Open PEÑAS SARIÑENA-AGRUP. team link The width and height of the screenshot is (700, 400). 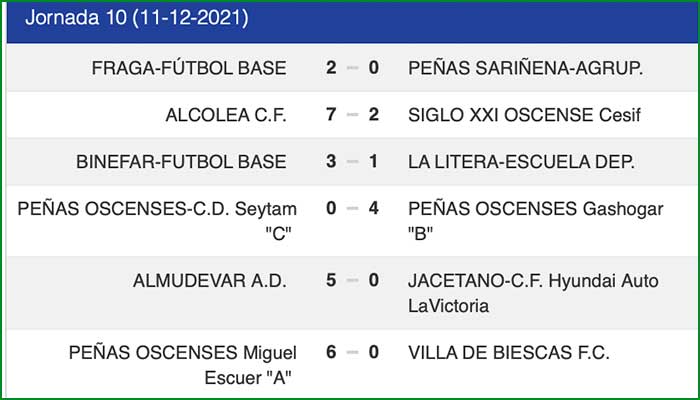(x=525, y=68)
